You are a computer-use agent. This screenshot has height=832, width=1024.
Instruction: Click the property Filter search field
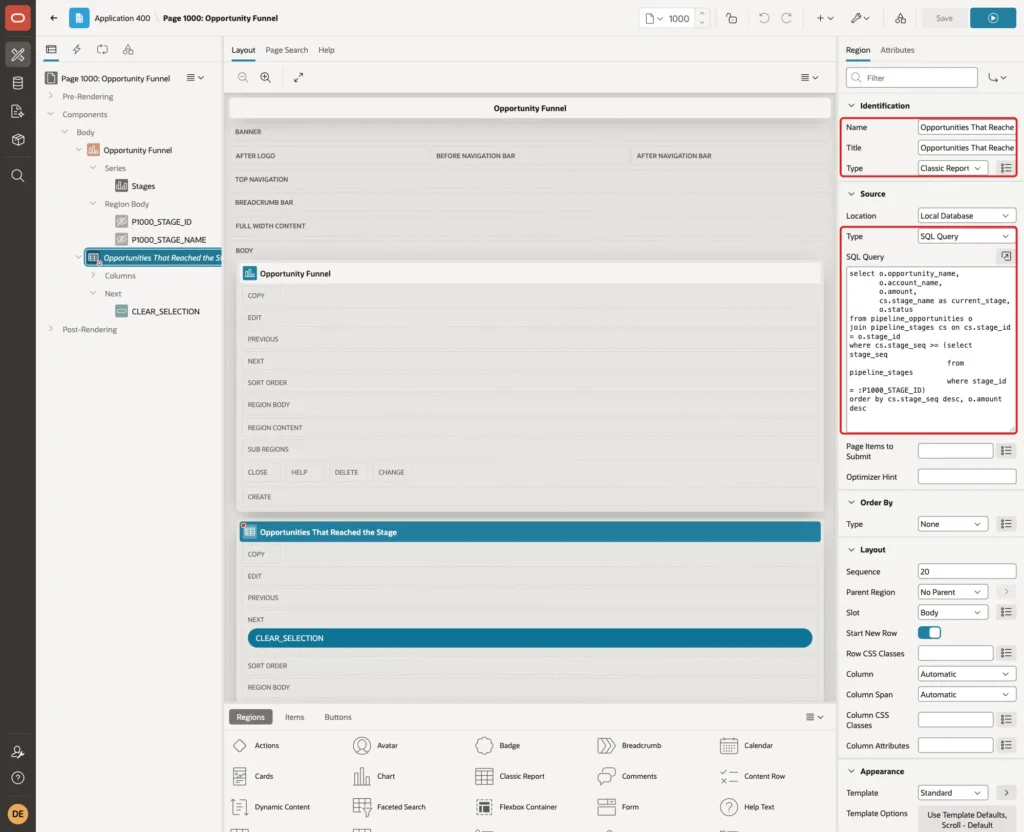912,78
